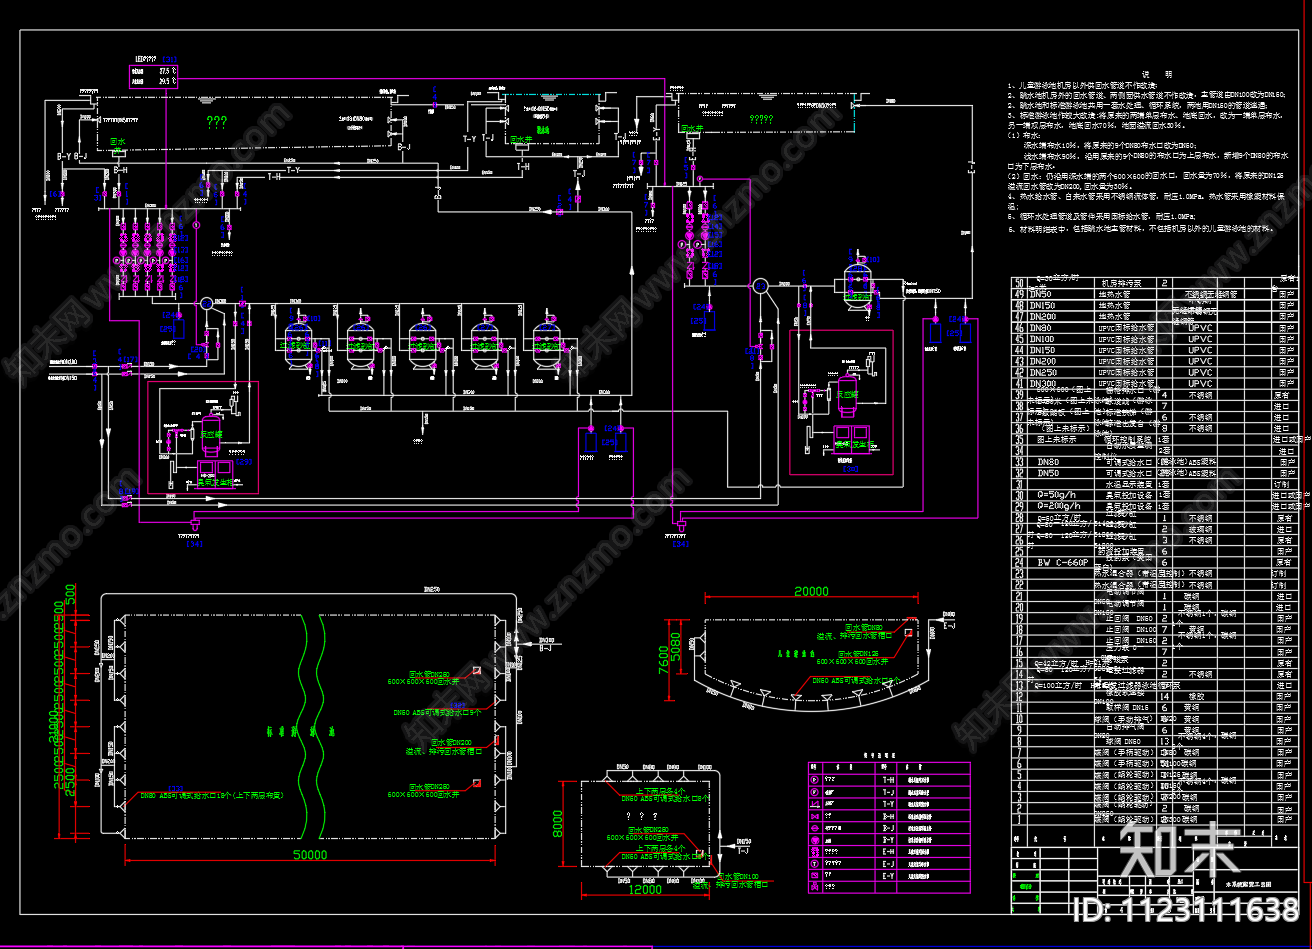Click 止回阀 DN100 table entry
This screenshot has width=1312, height=949.
[1131, 630]
